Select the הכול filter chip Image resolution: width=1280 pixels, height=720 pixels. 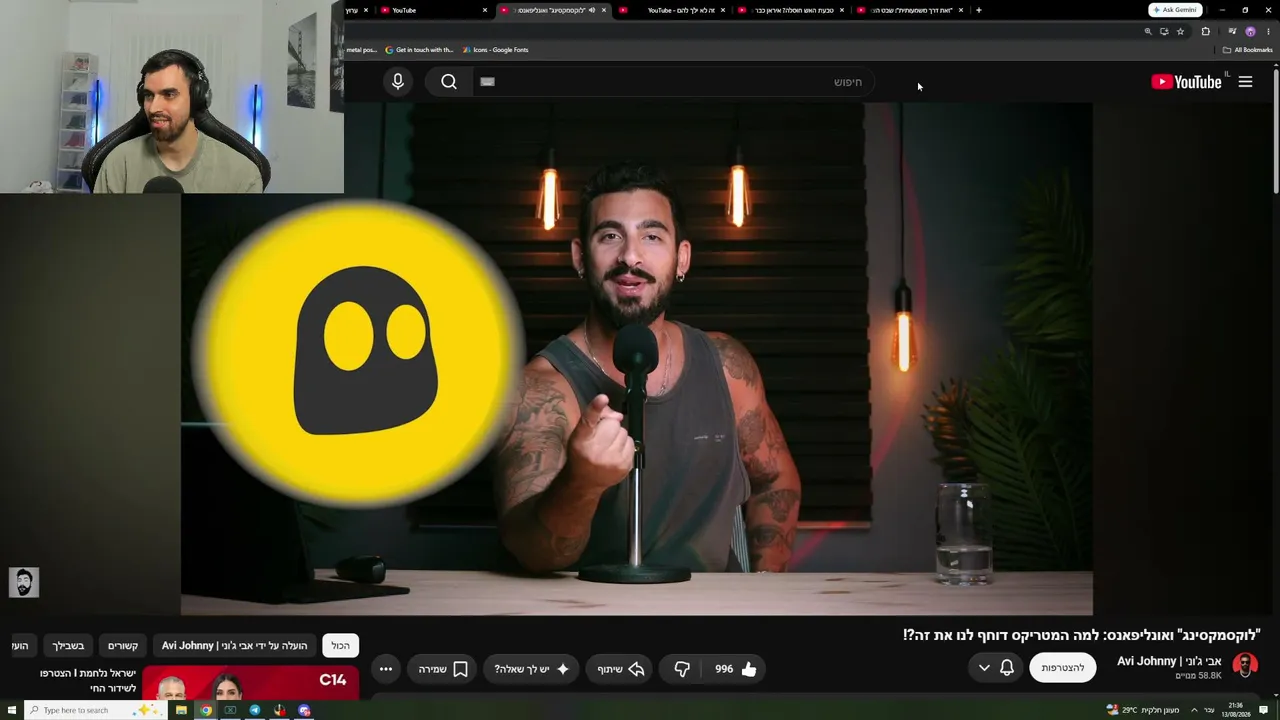point(341,646)
